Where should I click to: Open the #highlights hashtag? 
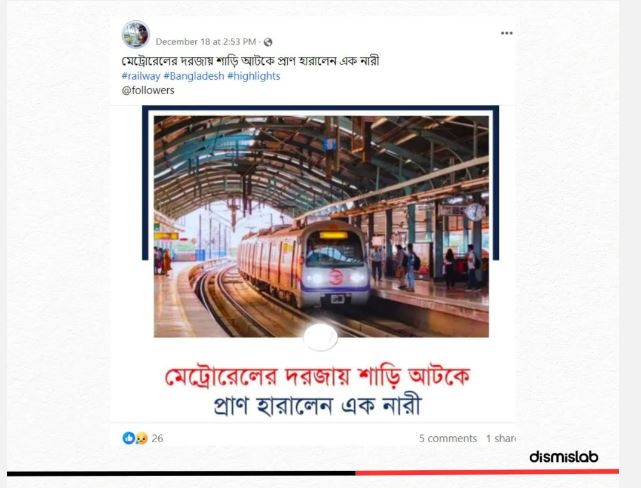coord(253,76)
